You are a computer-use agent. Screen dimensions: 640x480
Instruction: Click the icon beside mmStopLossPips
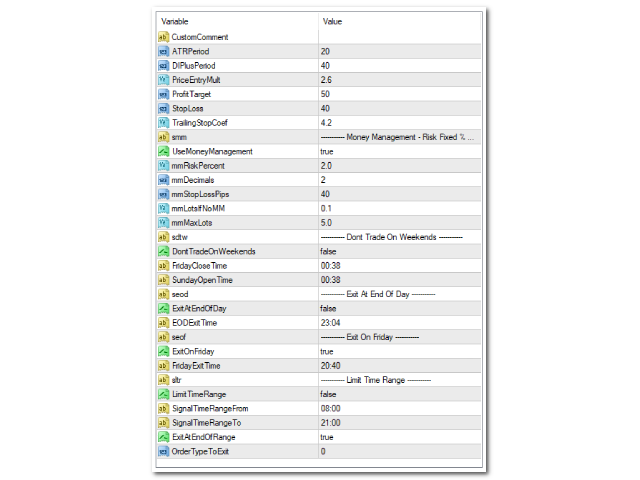click(163, 194)
